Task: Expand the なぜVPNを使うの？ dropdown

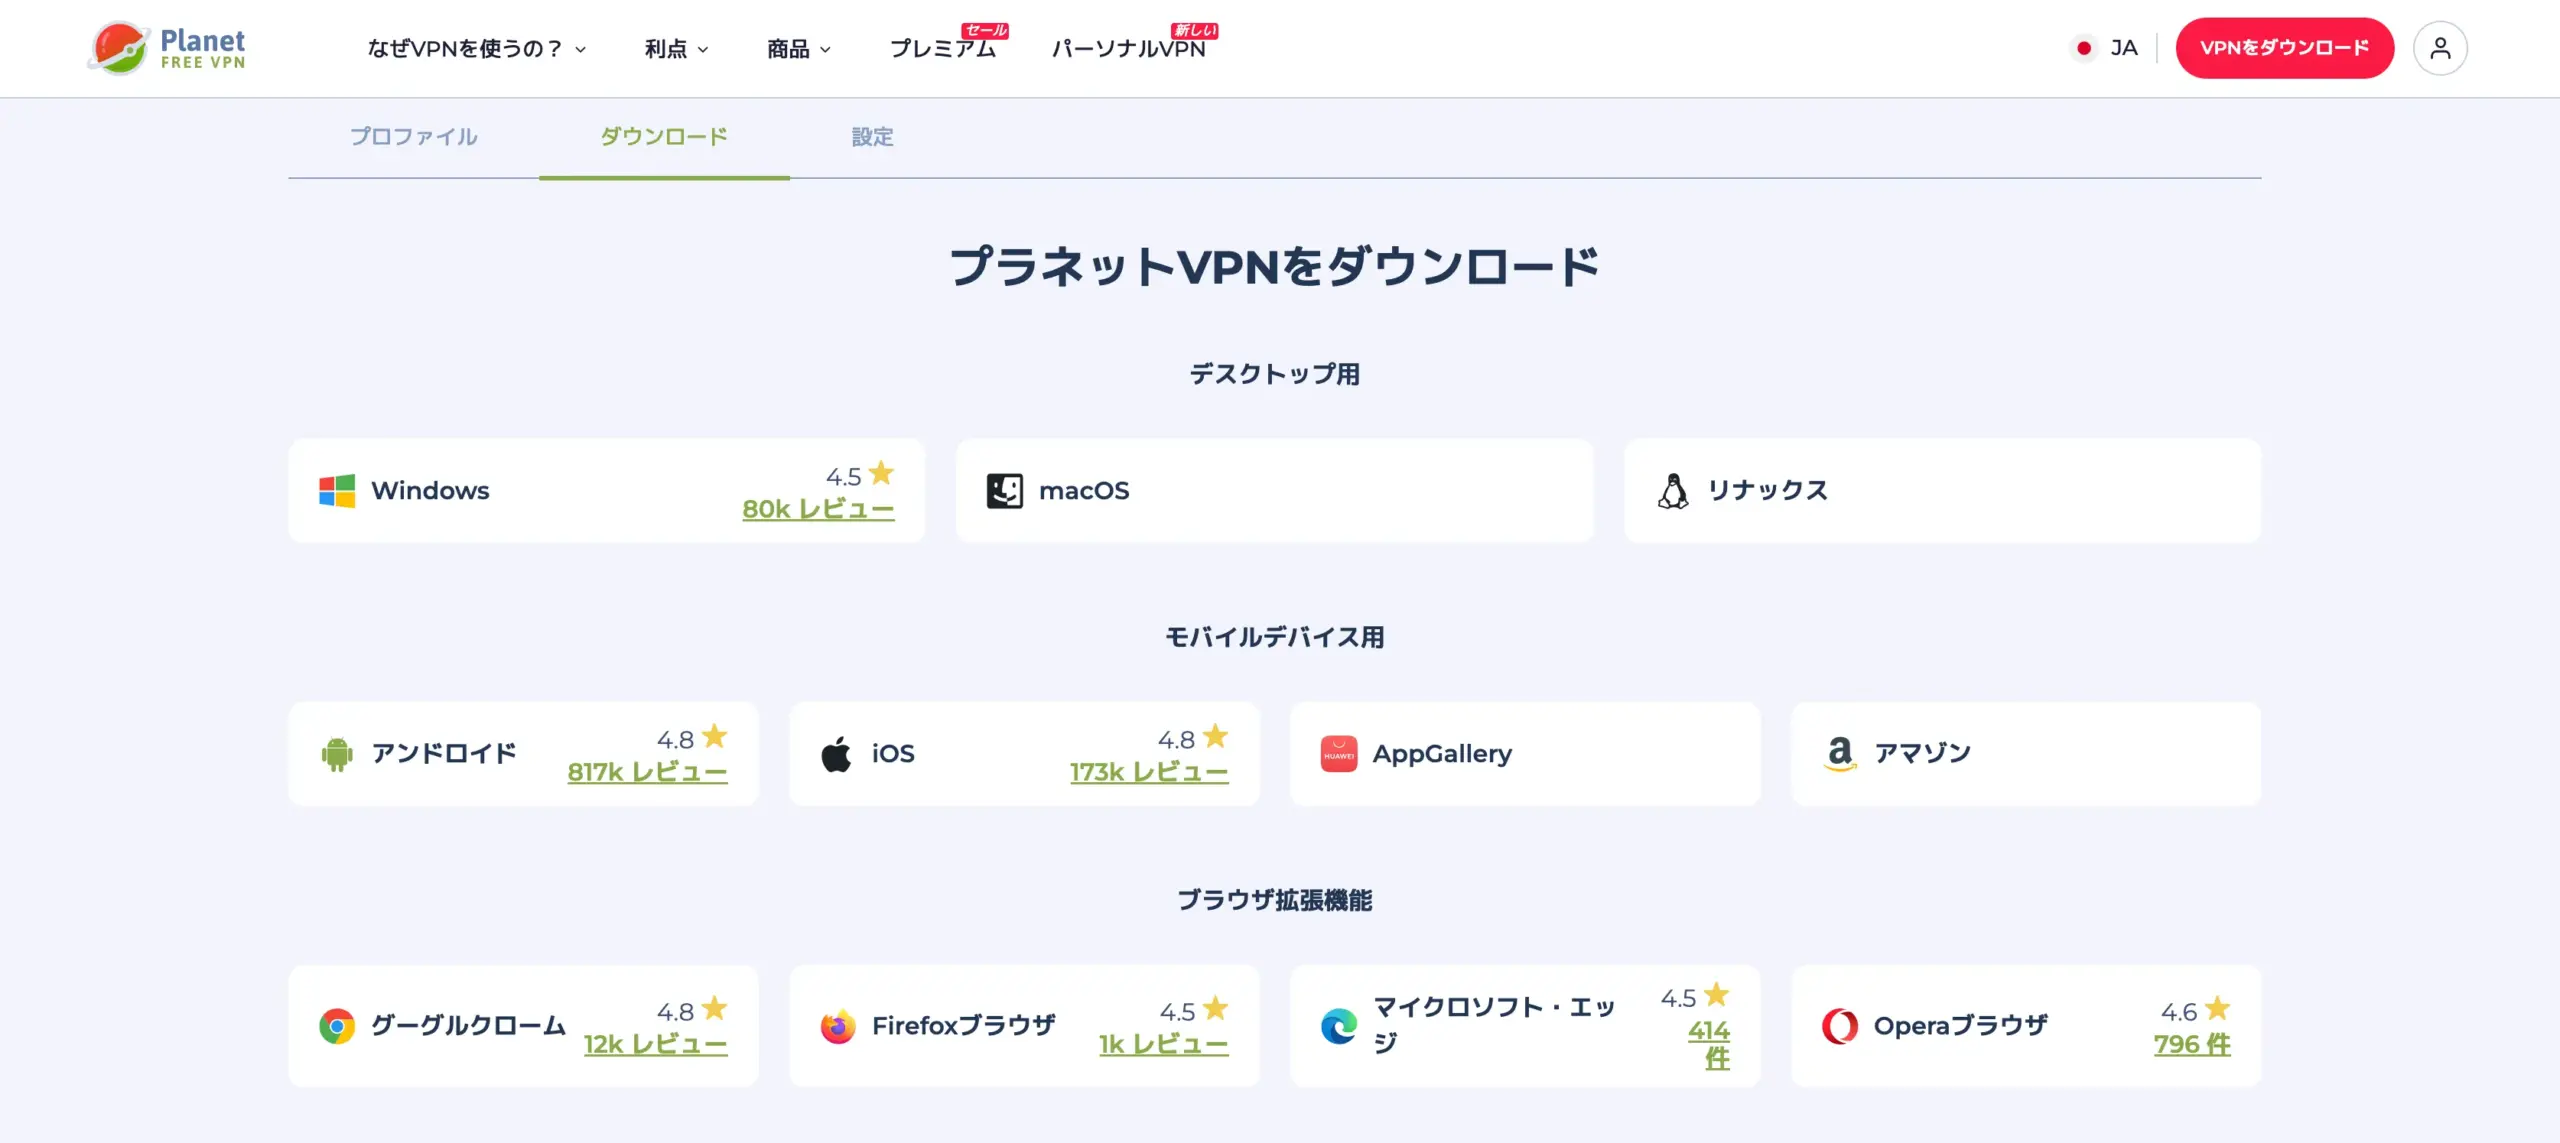Action: coord(468,48)
